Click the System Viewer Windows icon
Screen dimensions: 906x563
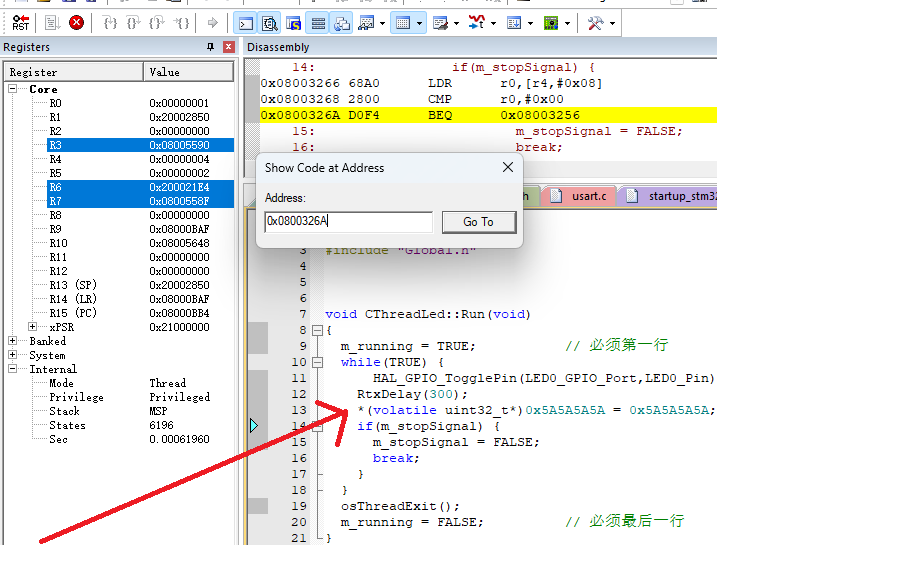coord(551,23)
